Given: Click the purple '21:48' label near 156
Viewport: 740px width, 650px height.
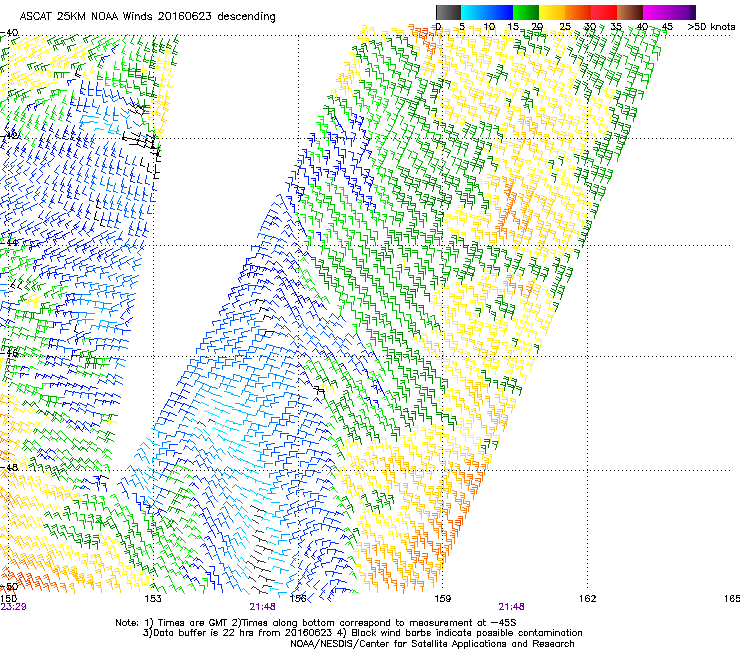Looking at the screenshot, I should tap(262, 607).
